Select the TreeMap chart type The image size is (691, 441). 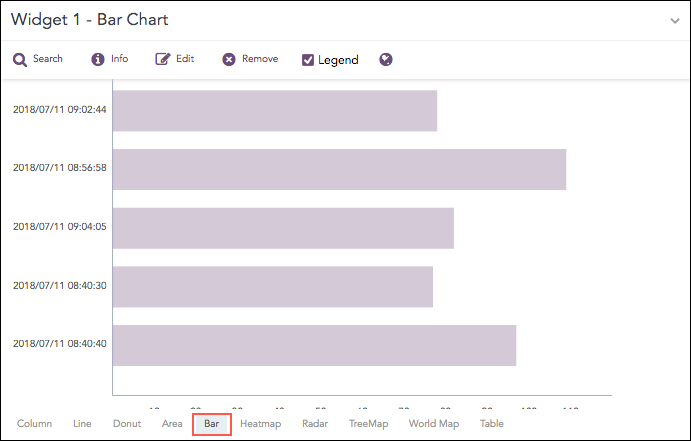[368, 424]
